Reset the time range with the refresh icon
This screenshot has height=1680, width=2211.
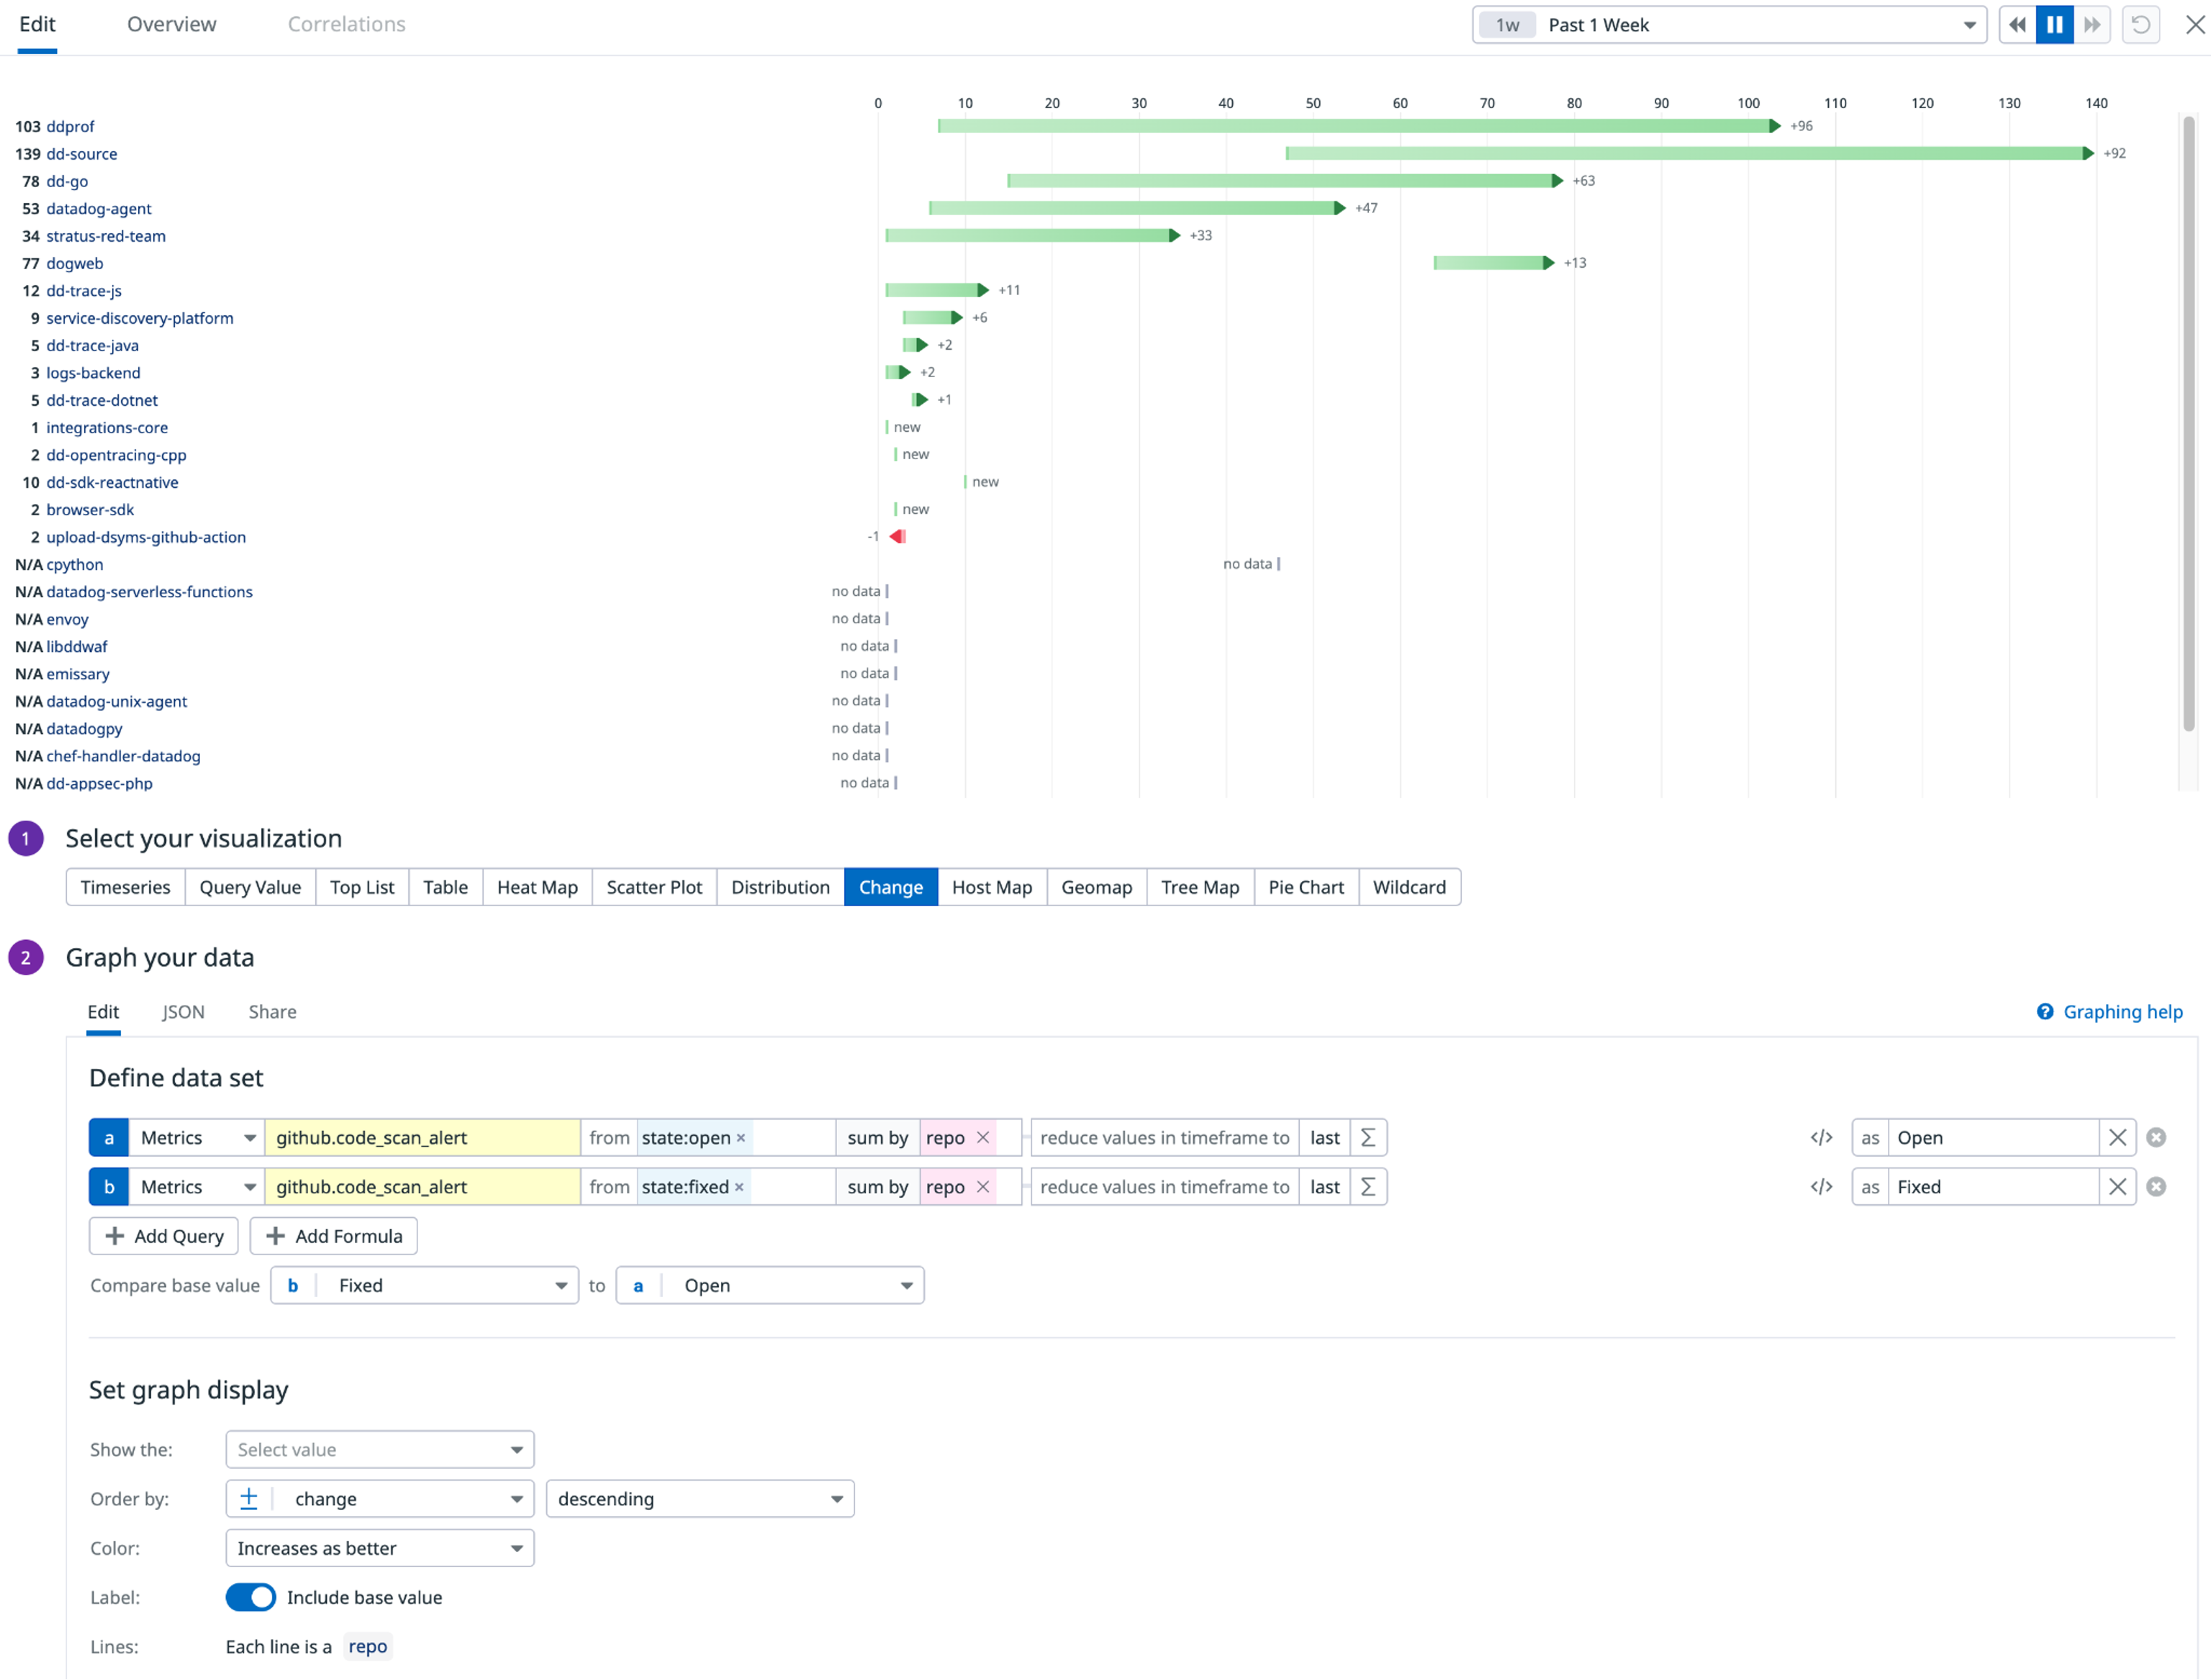[2140, 24]
